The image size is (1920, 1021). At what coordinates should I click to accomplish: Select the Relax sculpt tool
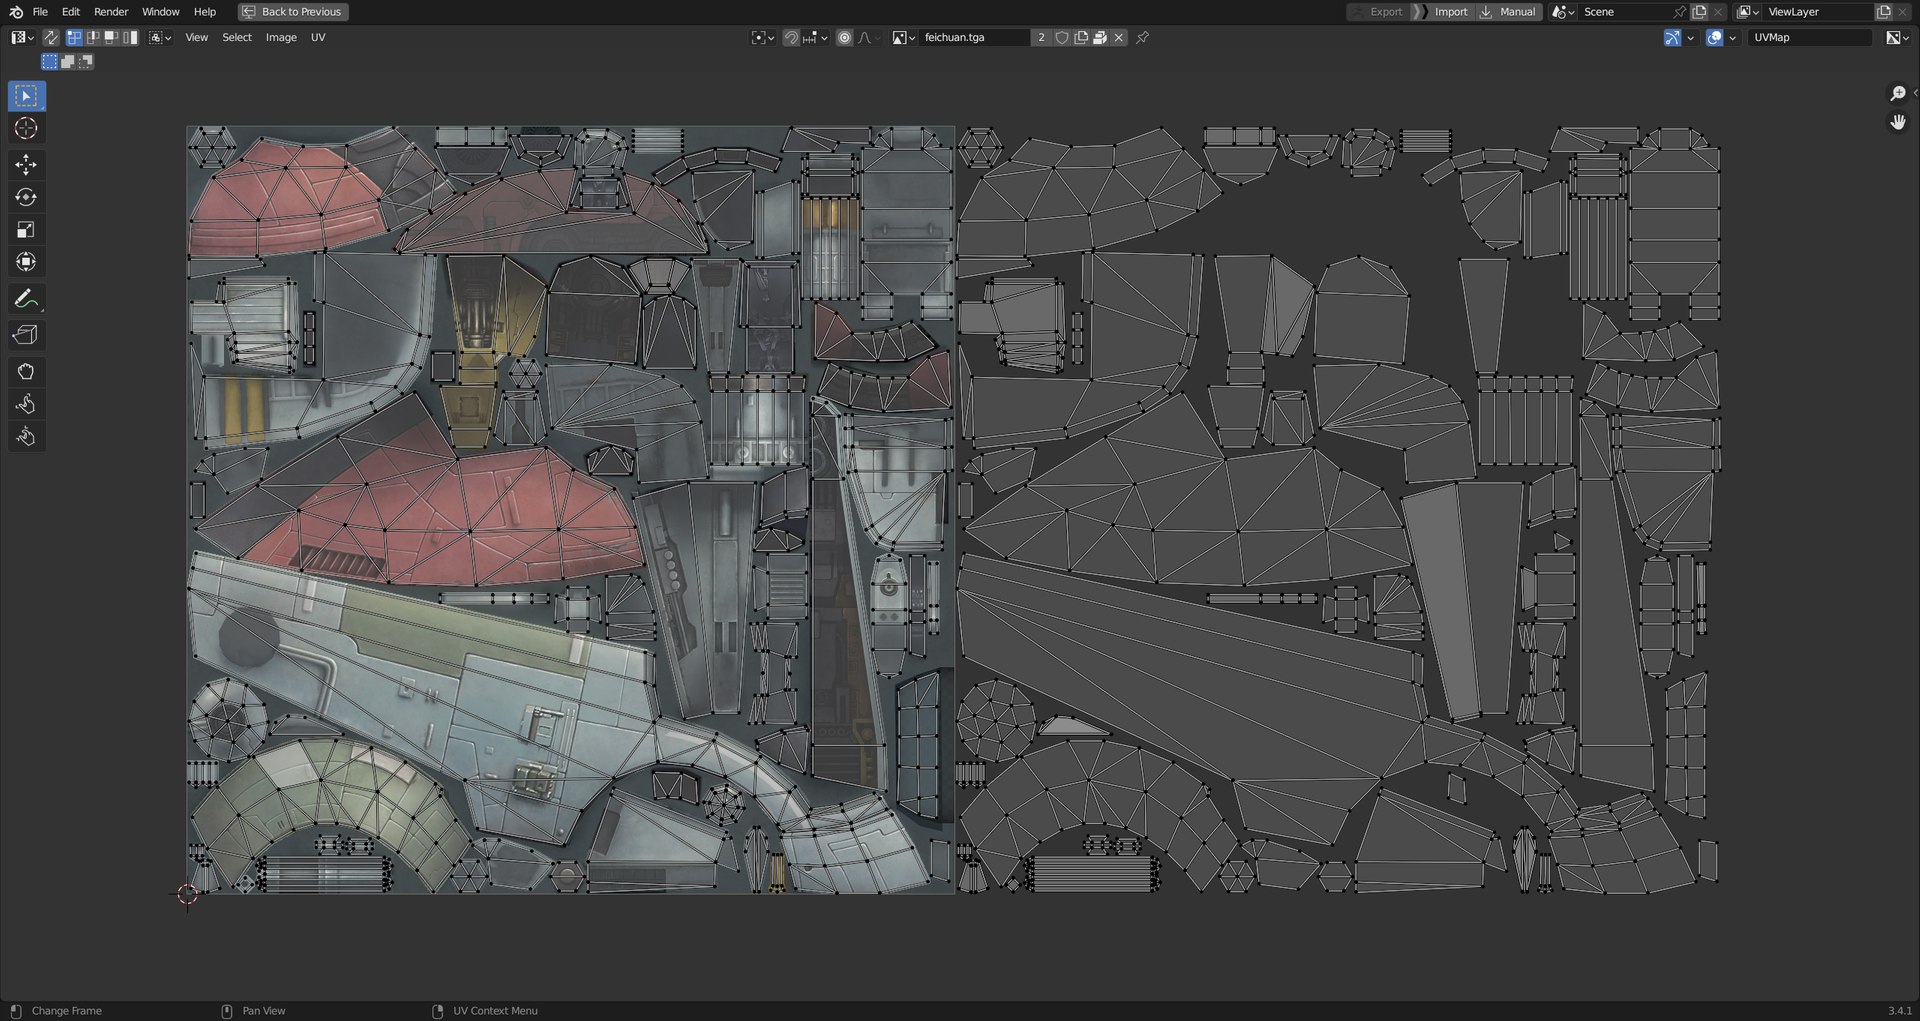(26, 404)
